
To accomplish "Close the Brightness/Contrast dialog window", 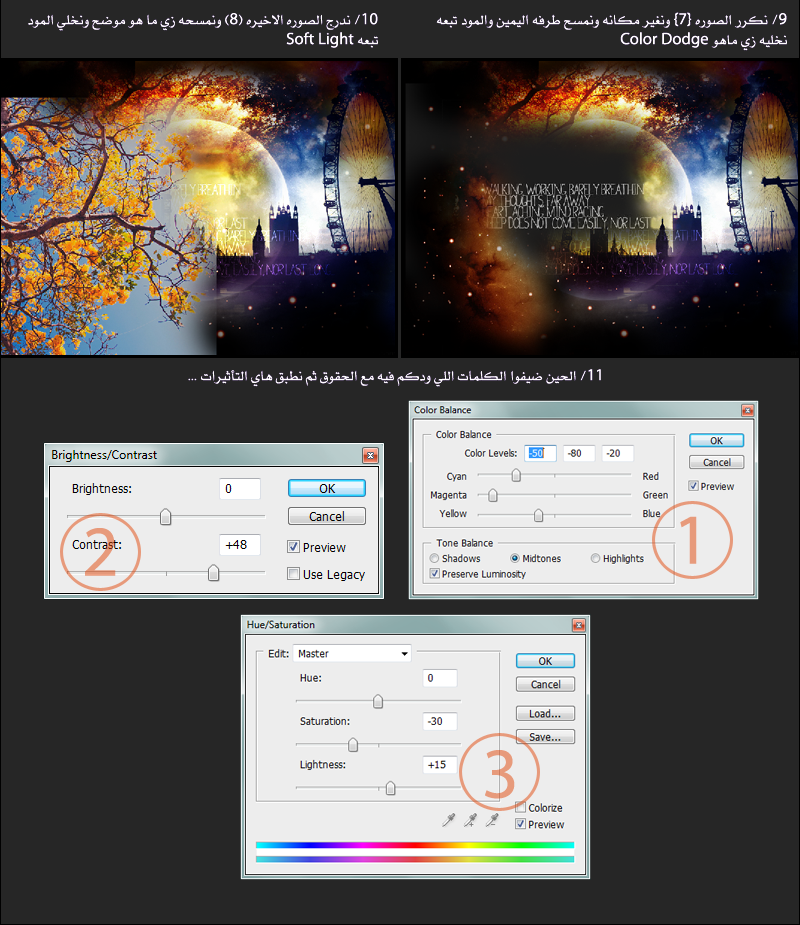I will [371, 455].
